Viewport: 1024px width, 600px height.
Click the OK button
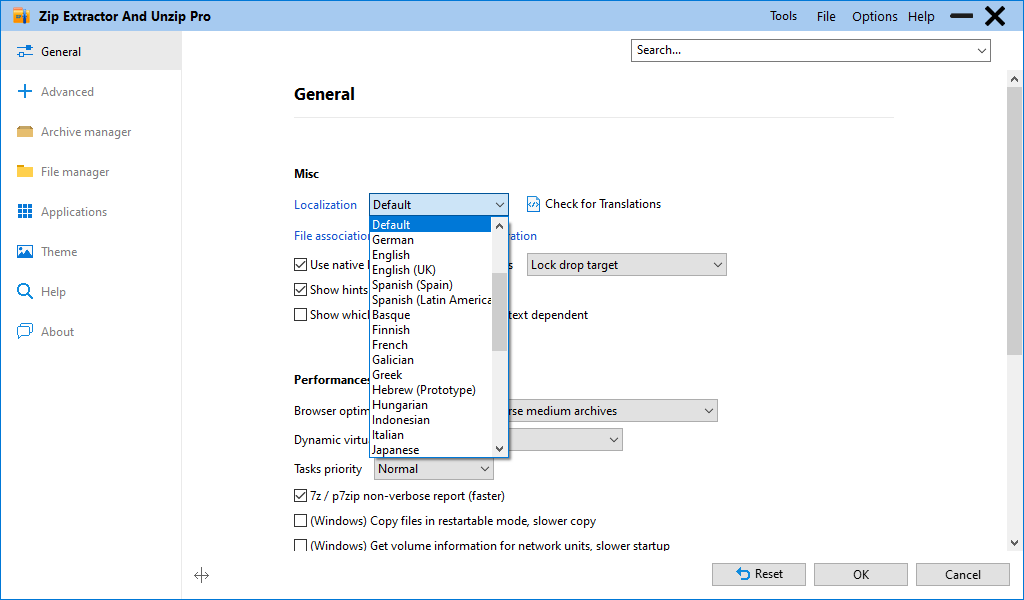tap(861, 575)
